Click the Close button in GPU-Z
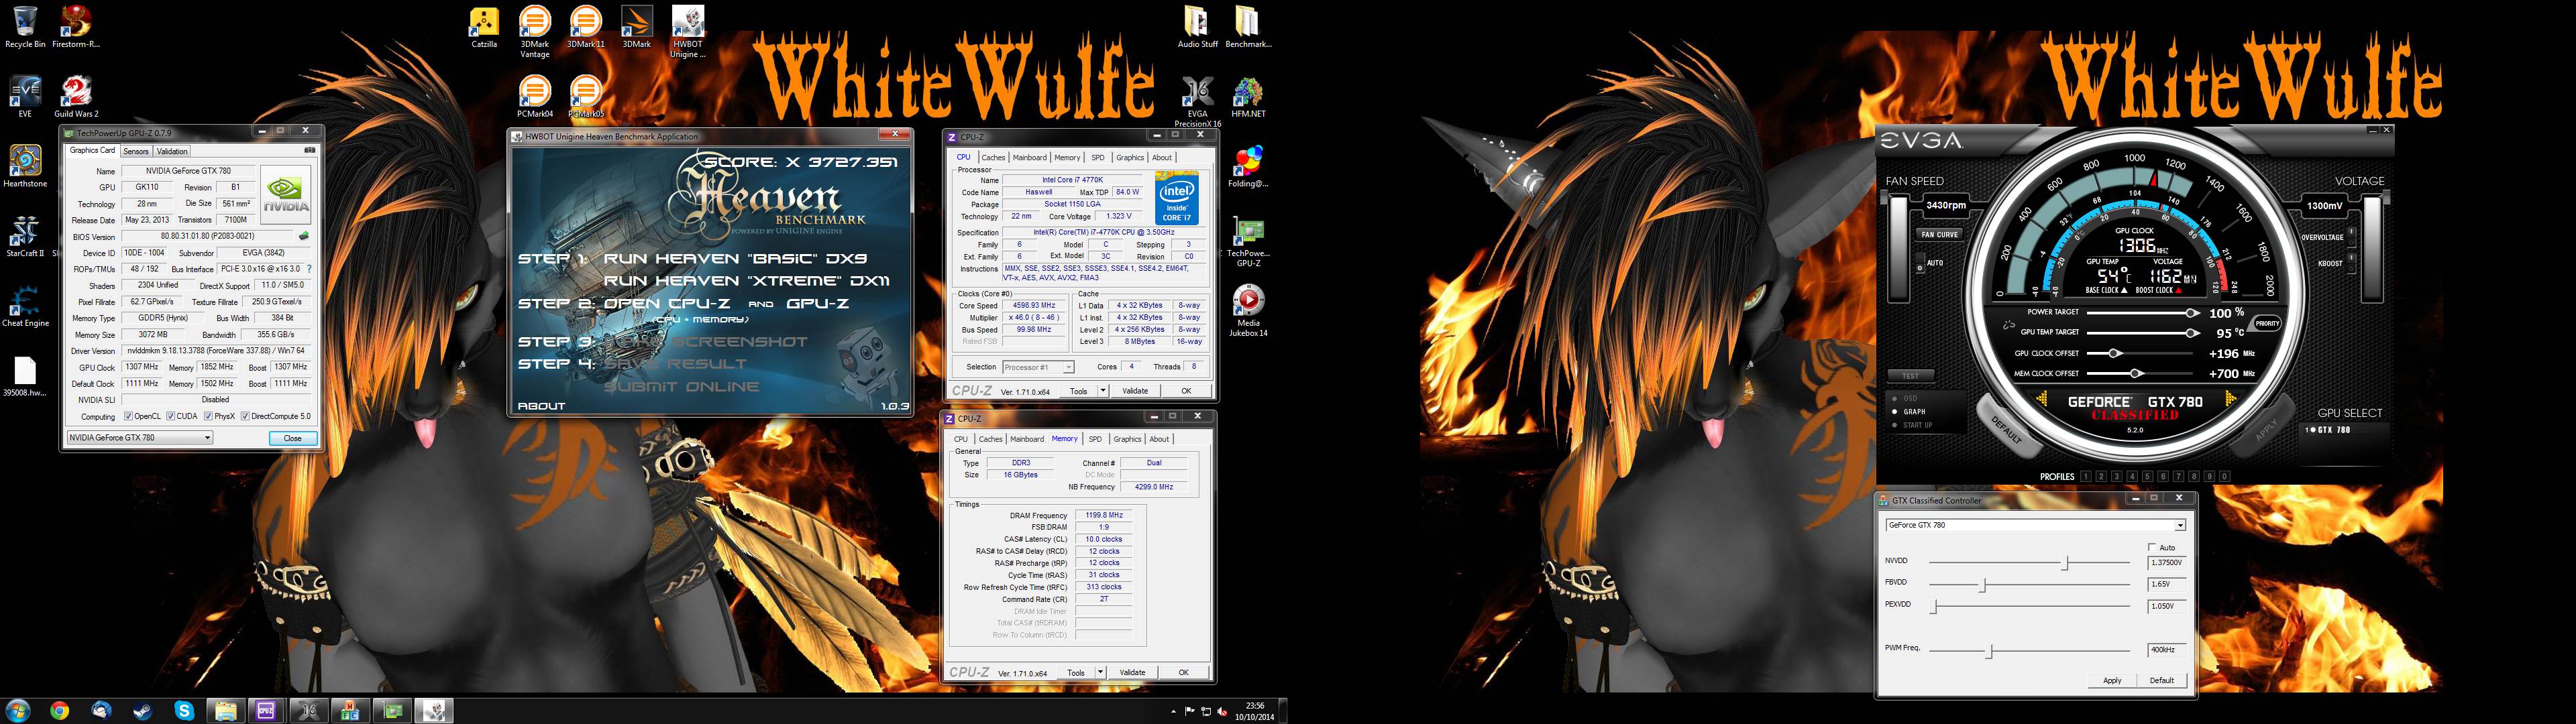 click(x=293, y=438)
